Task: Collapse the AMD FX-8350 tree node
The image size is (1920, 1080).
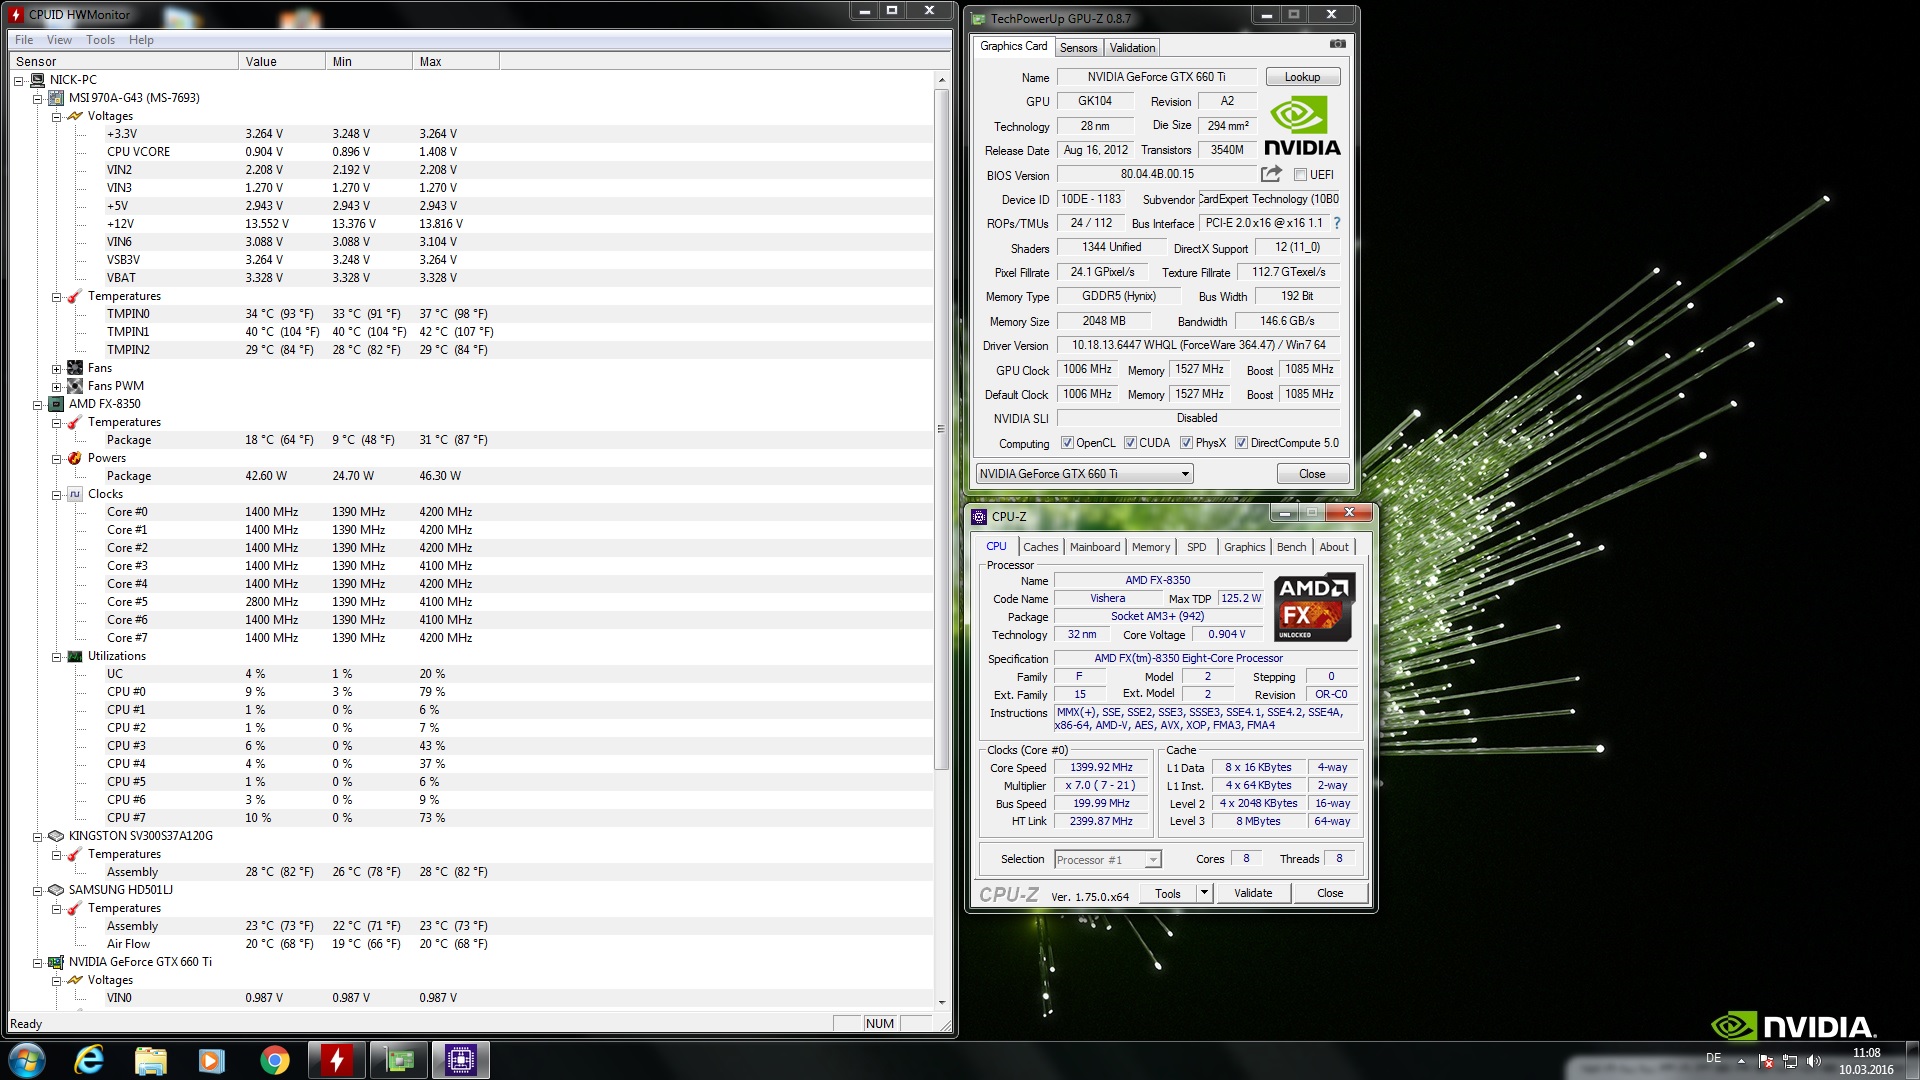Action: (38, 404)
